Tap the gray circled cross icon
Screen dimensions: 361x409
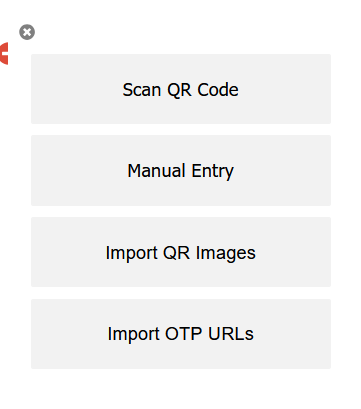[x=27, y=32]
